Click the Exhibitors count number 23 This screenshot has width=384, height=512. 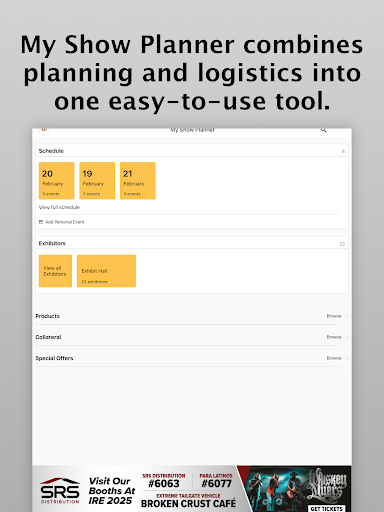(342, 244)
